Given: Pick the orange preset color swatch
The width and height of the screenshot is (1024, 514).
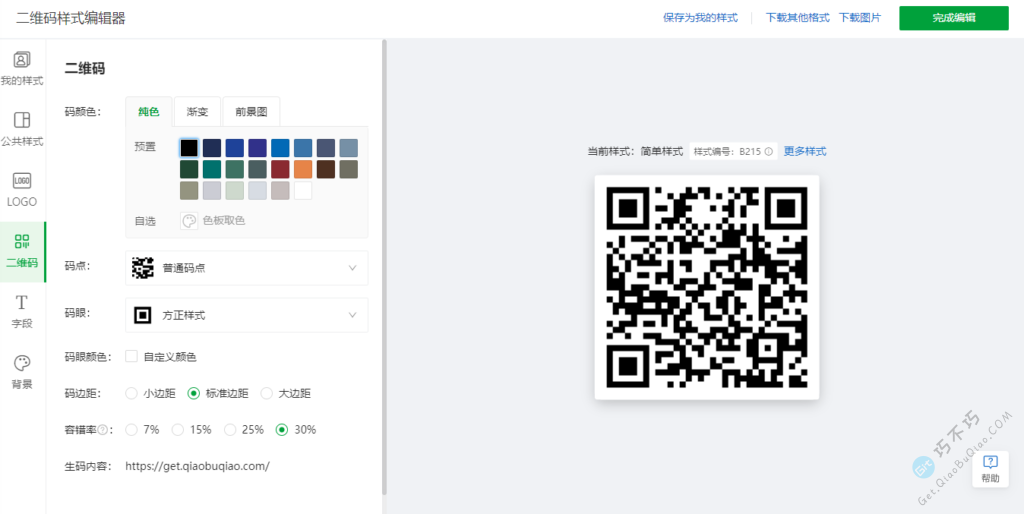Looking at the screenshot, I should (x=303, y=169).
